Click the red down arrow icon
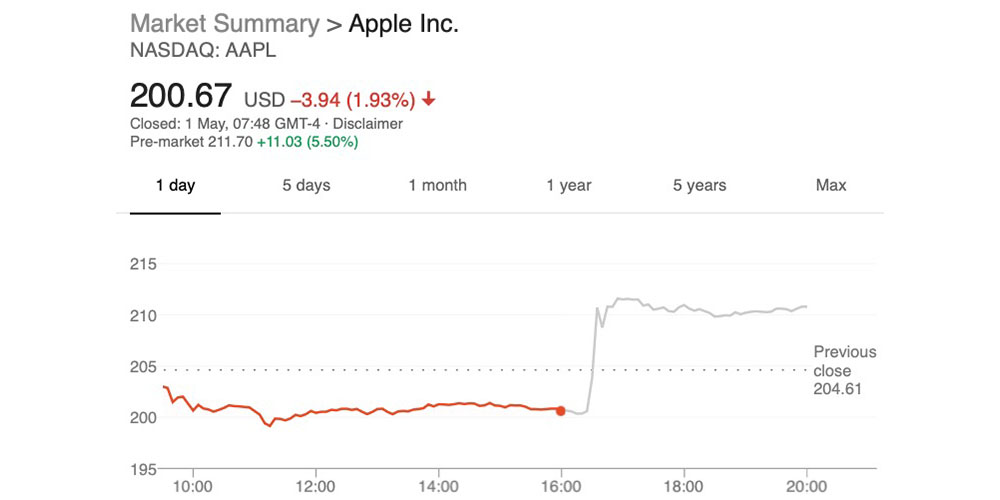The height and width of the screenshot is (500, 1000). point(429,100)
